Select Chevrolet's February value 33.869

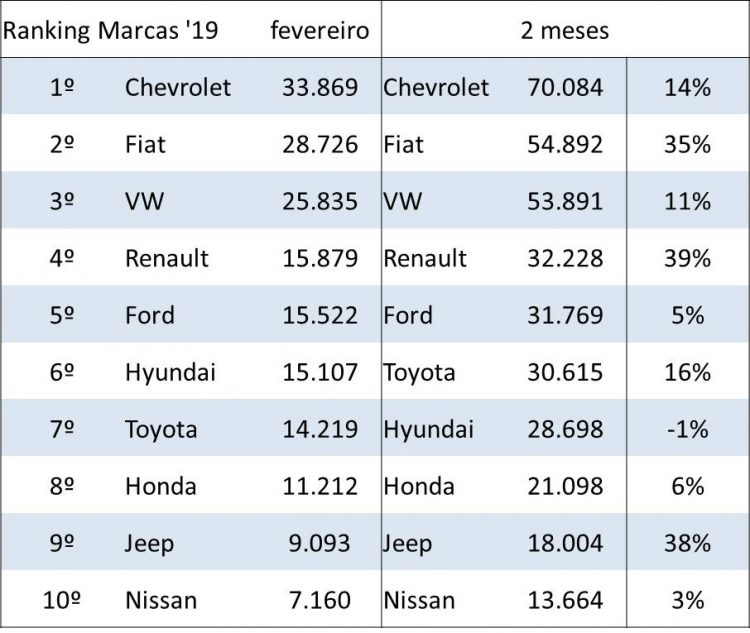(319, 87)
